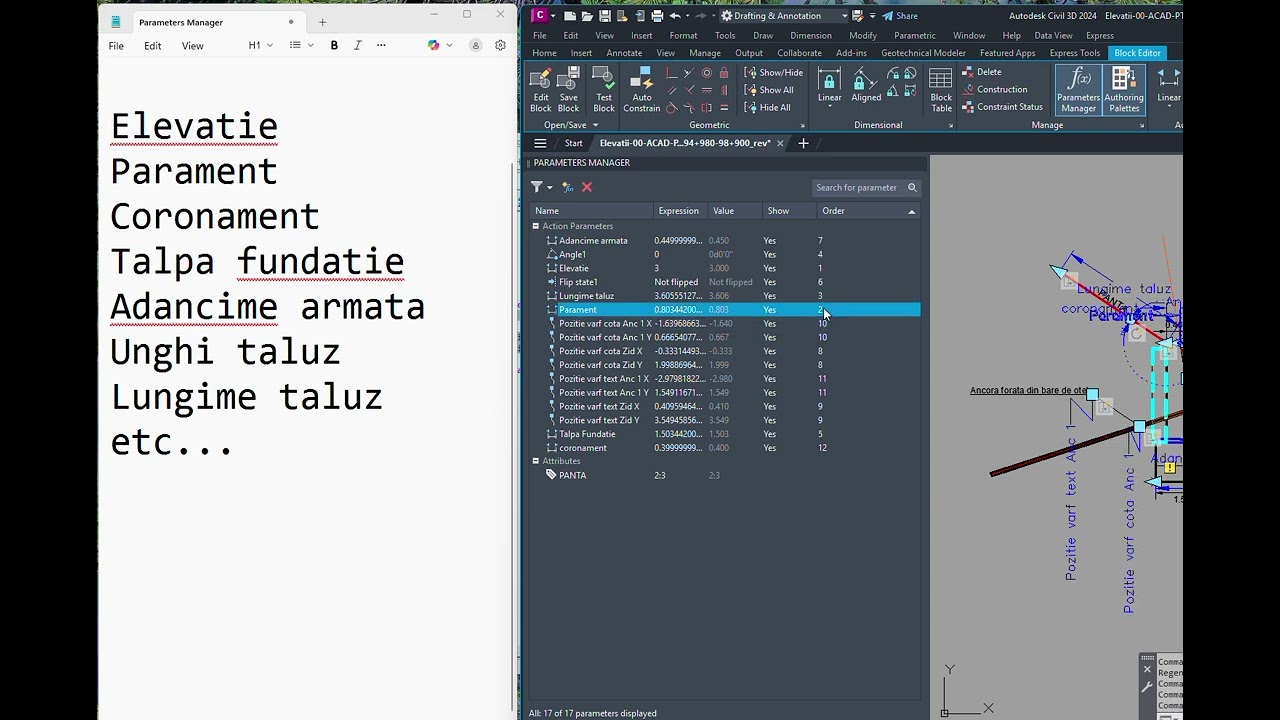Add a new drawing tab with plus

(803, 143)
